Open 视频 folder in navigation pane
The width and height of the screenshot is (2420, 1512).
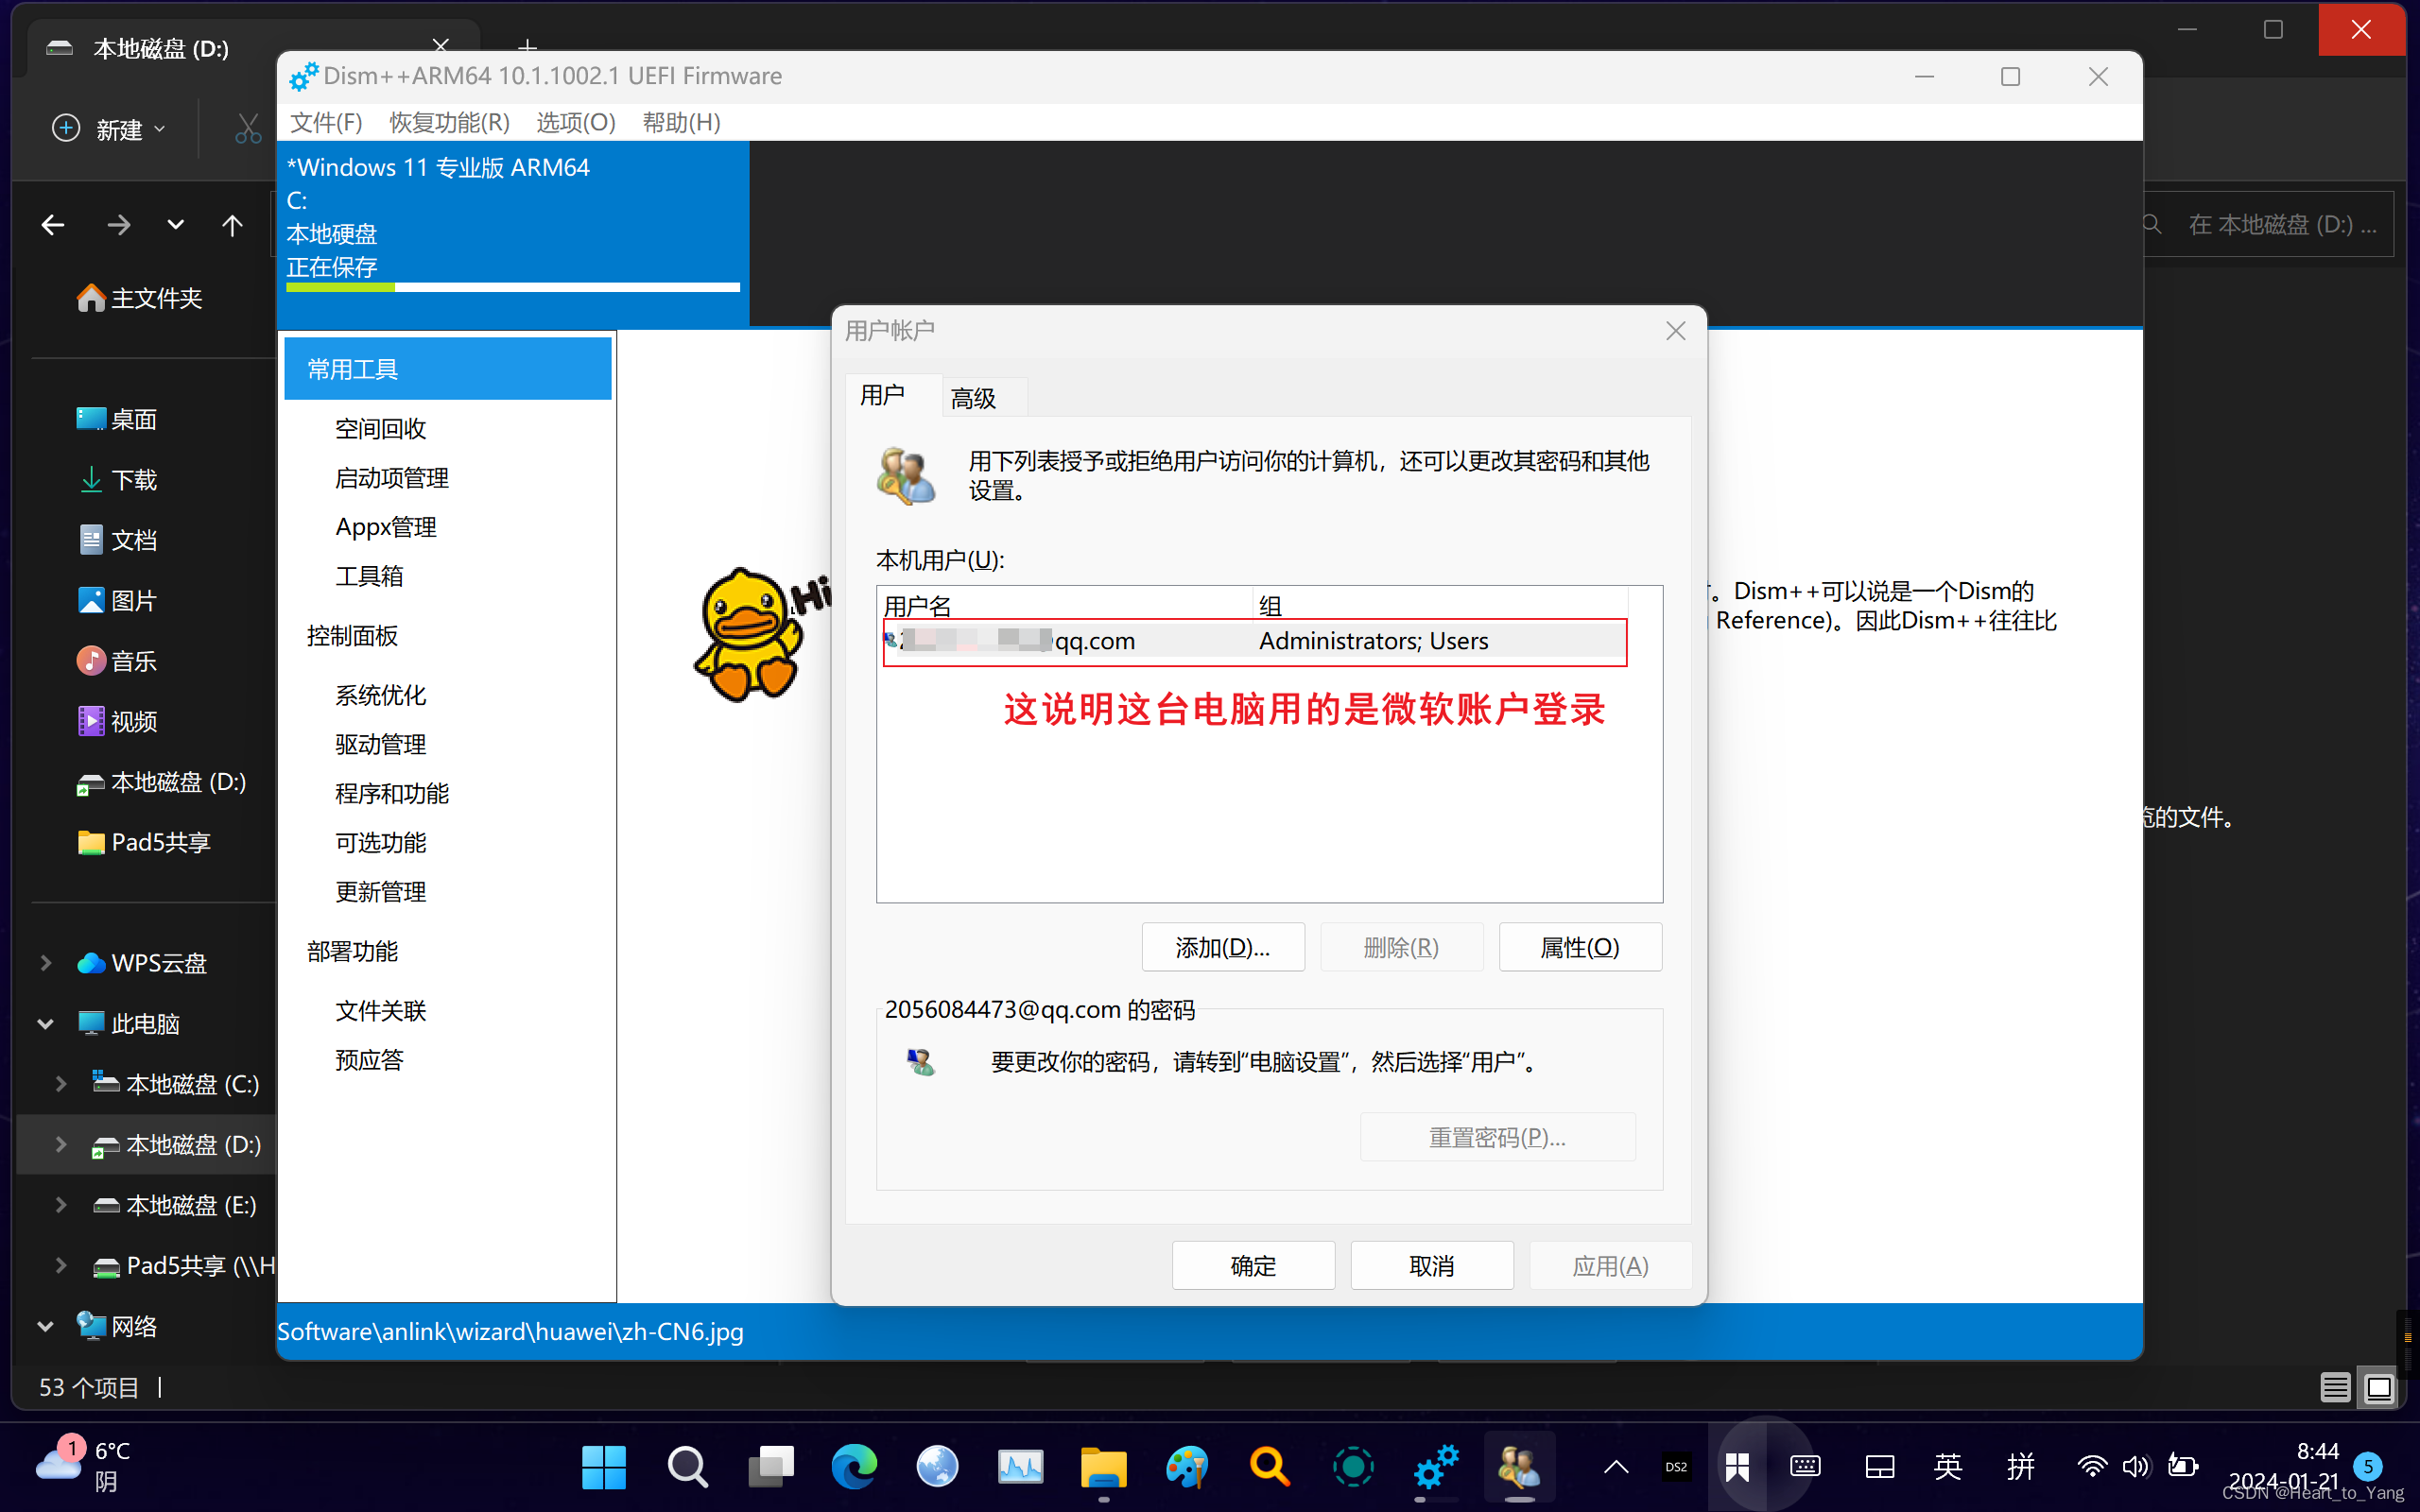click(117, 721)
